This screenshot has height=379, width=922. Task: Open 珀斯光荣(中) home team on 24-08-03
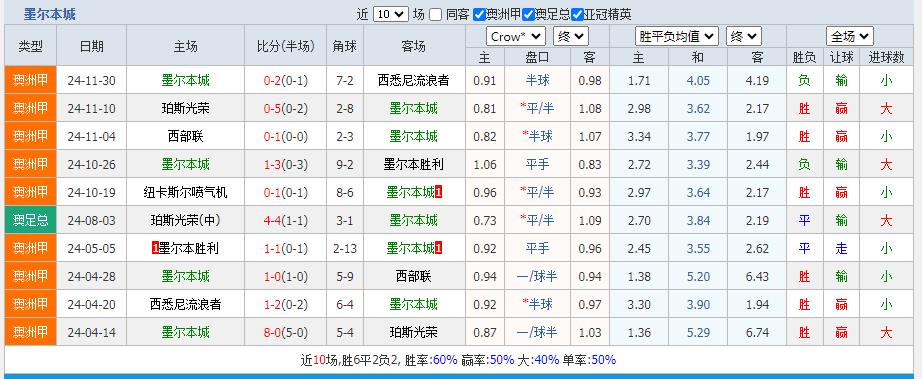click(x=185, y=220)
